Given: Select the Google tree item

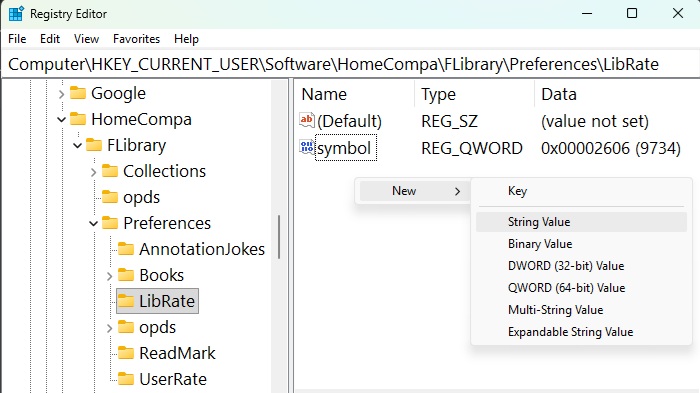Looking at the screenshot, I should tap(118, 93).
